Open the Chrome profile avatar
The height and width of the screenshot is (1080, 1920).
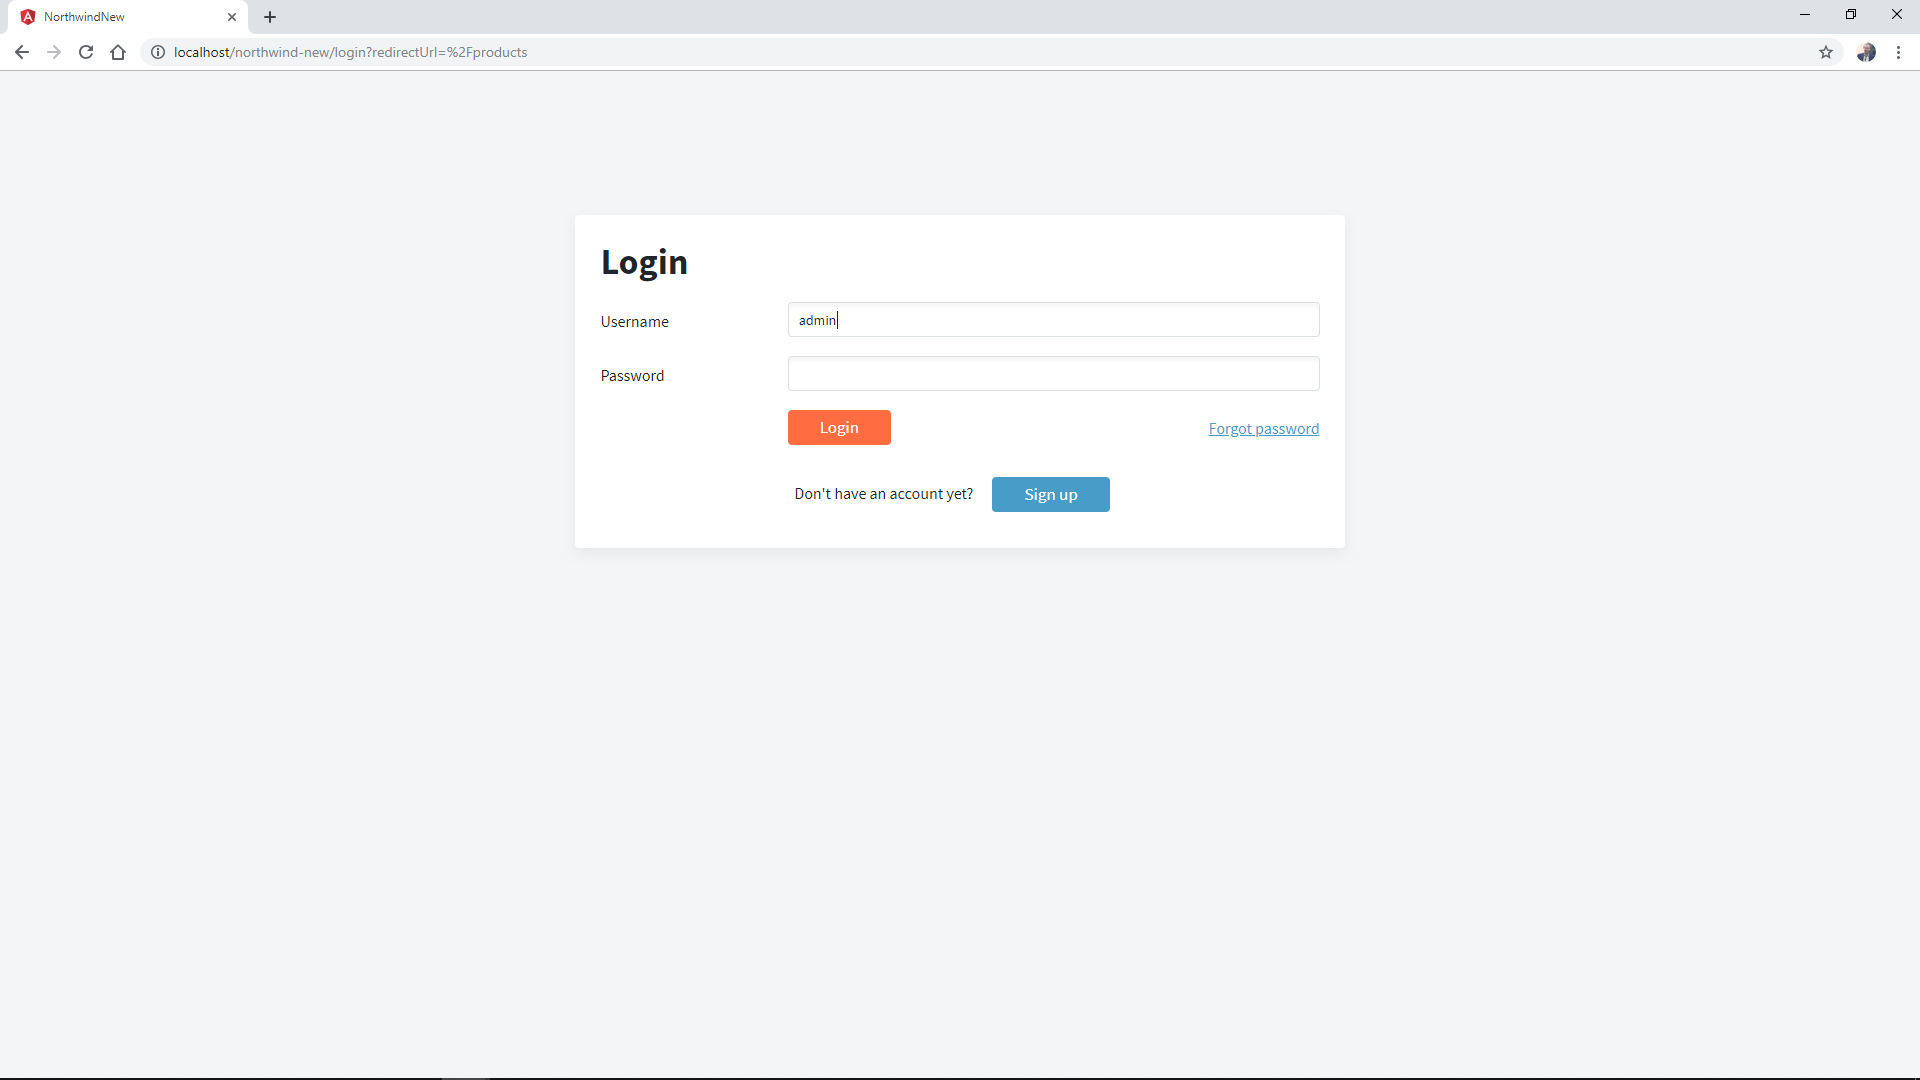[x=1866, y=52]
